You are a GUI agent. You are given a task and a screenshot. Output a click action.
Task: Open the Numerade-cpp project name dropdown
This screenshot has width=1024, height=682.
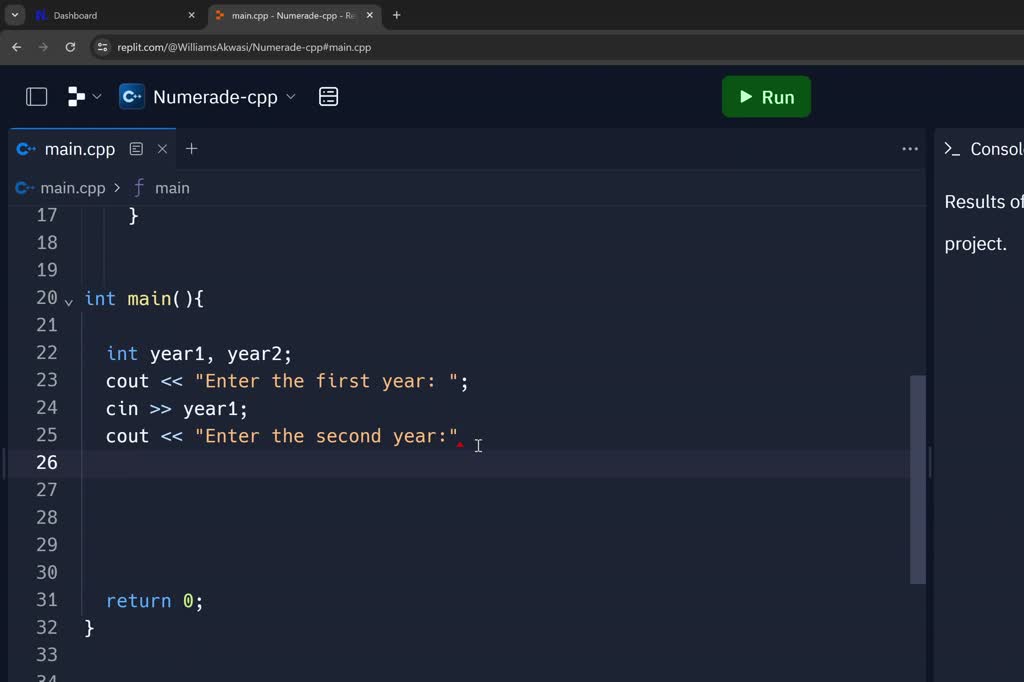coord(224,97)
